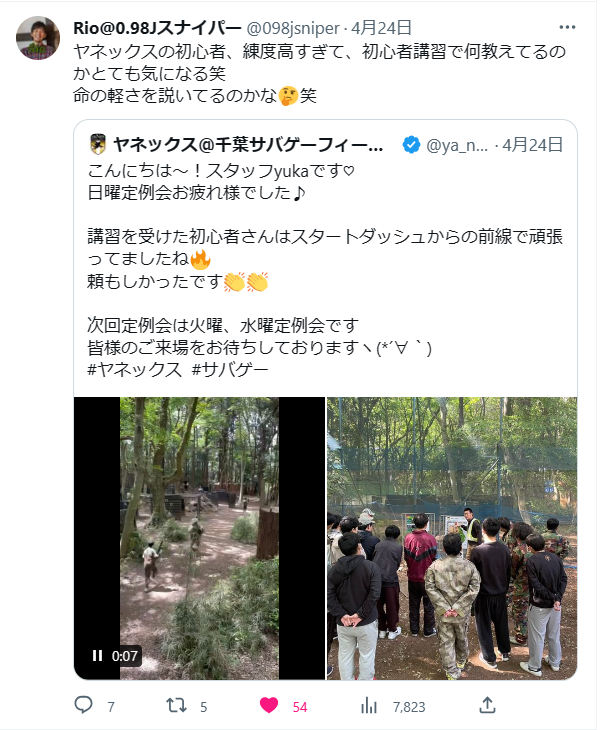Screen dimensions: 600x730
Task: Open the three-dot more options menu
Action: pyautogui.click(x=567, y=28)
